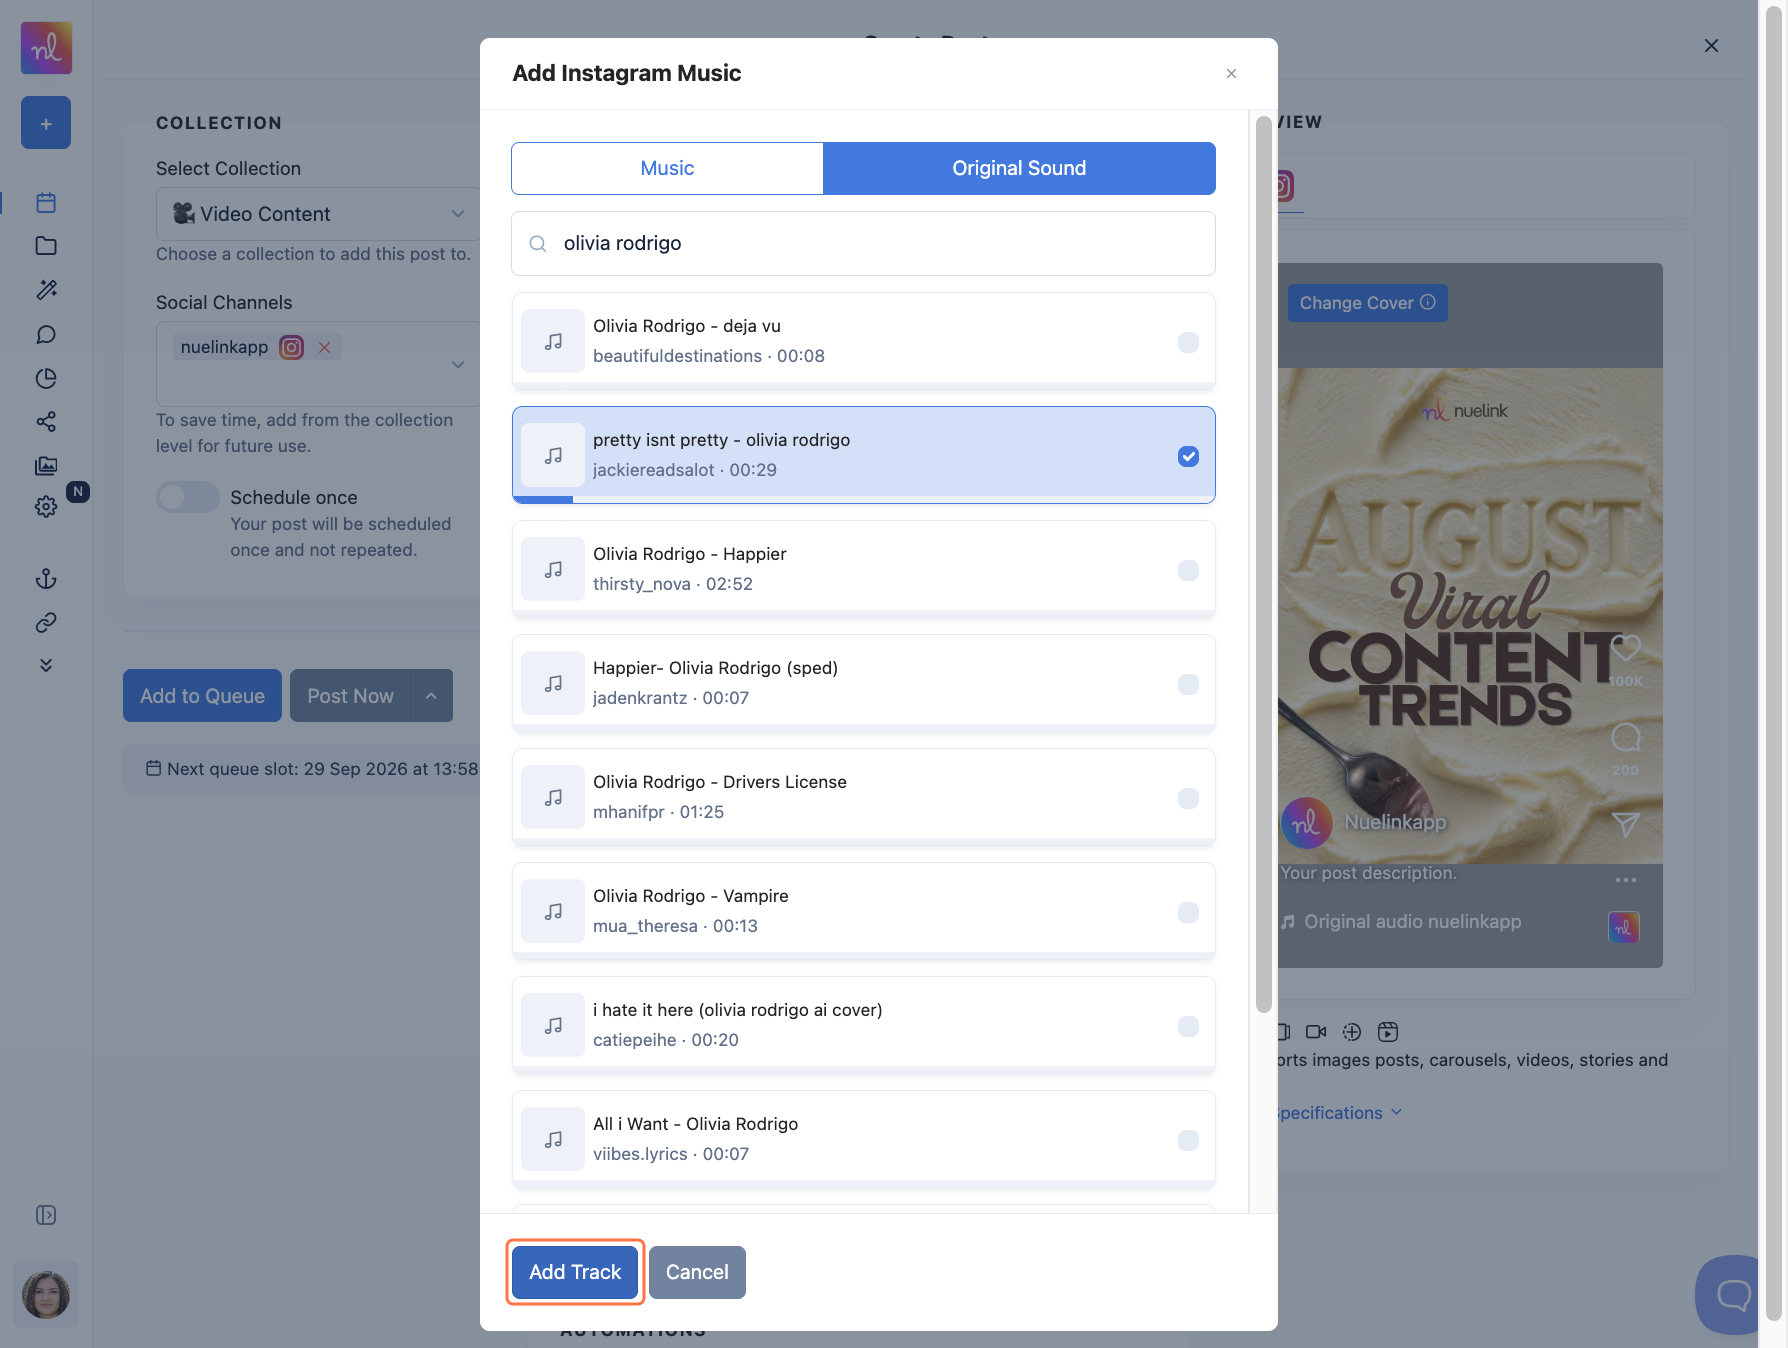Open the folder icon in the sidebar
This screenshot has height=1348, width=1788.
[46, 246]
